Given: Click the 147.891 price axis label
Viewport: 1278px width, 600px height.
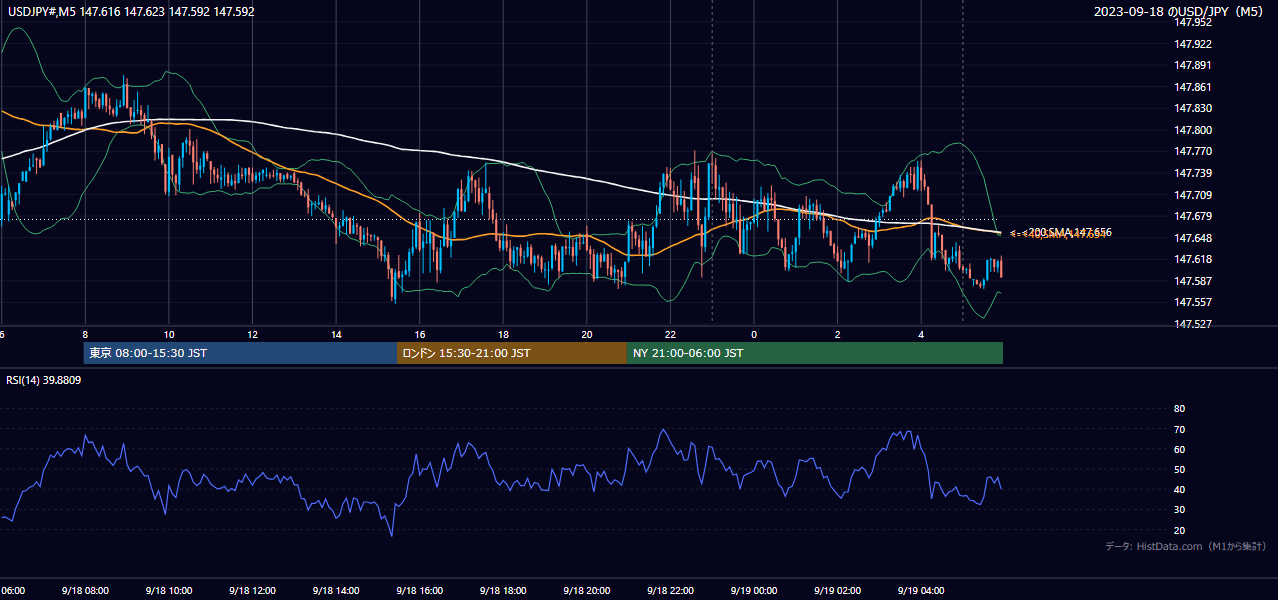Looking at the screenshot, I should [x=1194, y=65].
